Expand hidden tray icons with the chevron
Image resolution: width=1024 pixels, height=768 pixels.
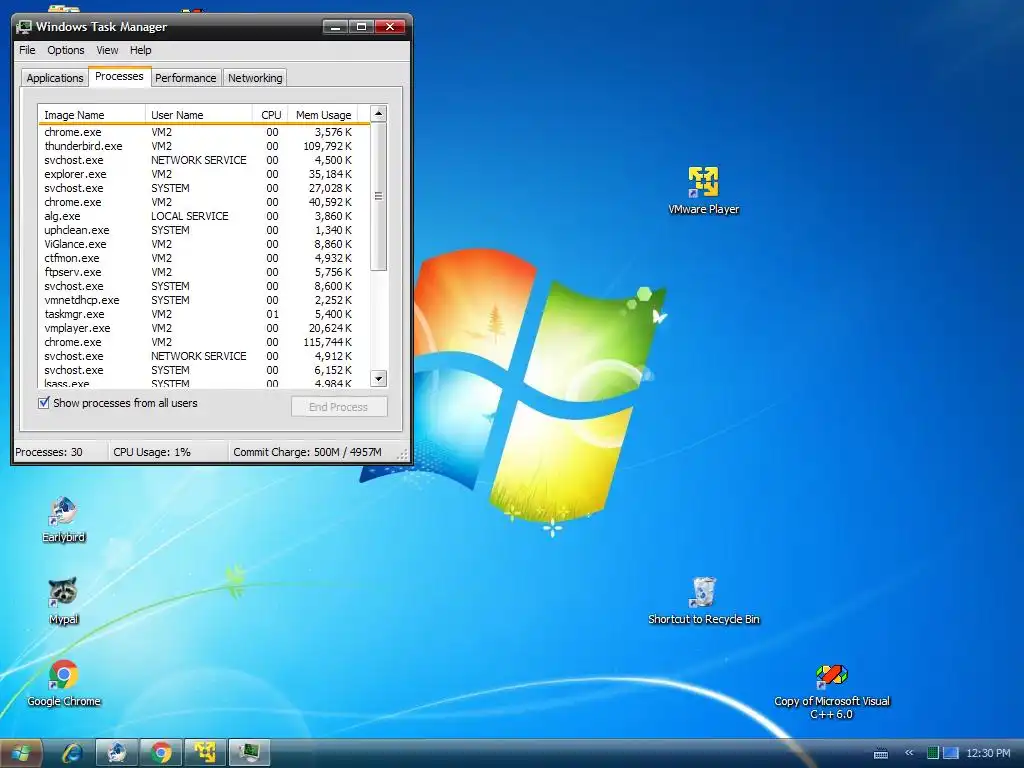[909, 753]
